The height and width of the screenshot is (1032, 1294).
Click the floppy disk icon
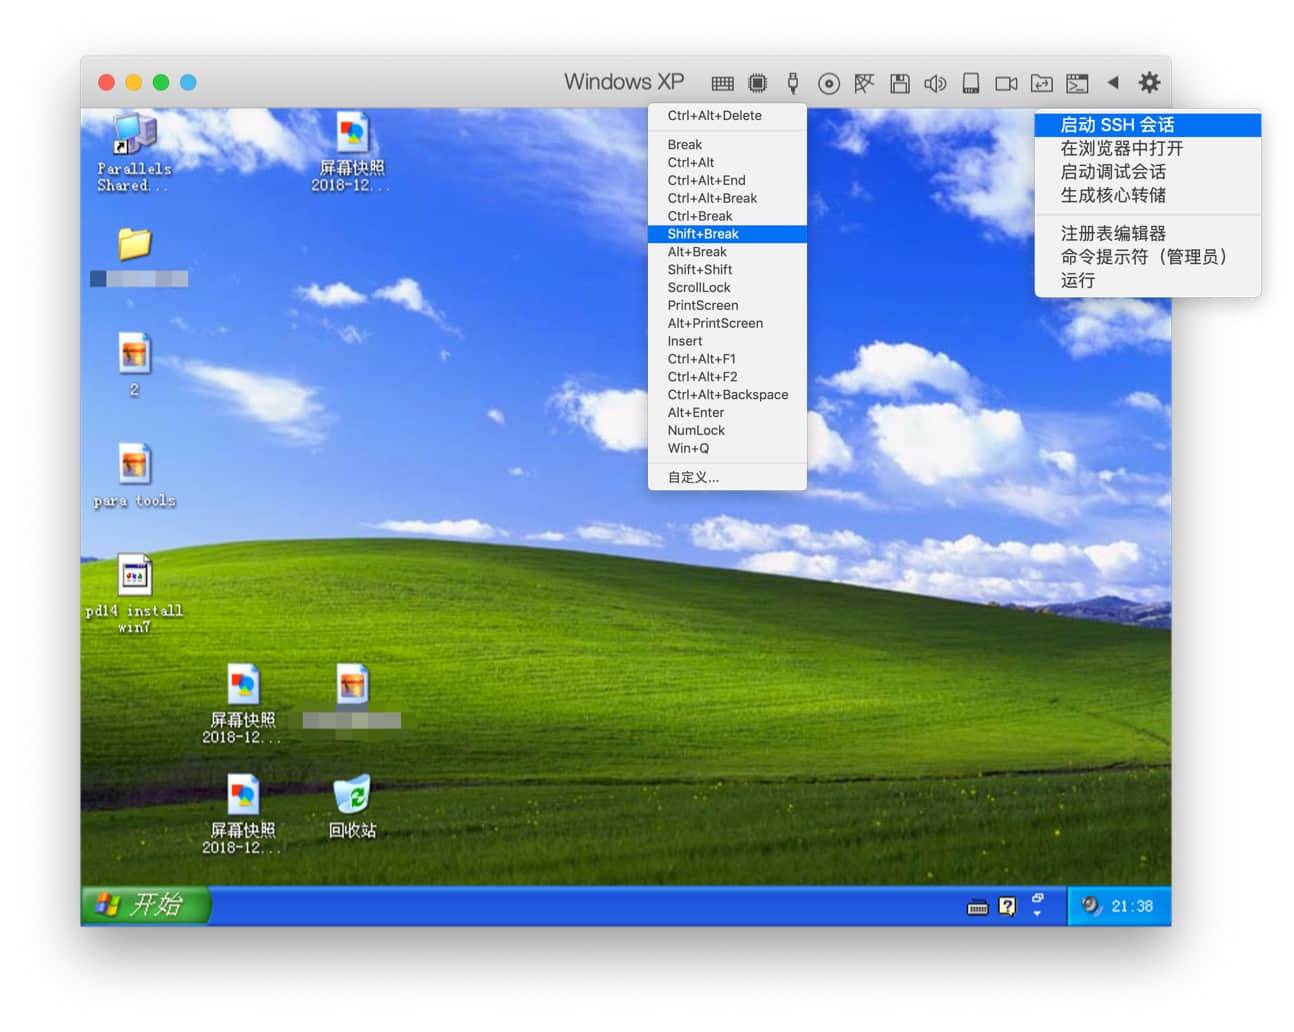click(x=900, y=83)
